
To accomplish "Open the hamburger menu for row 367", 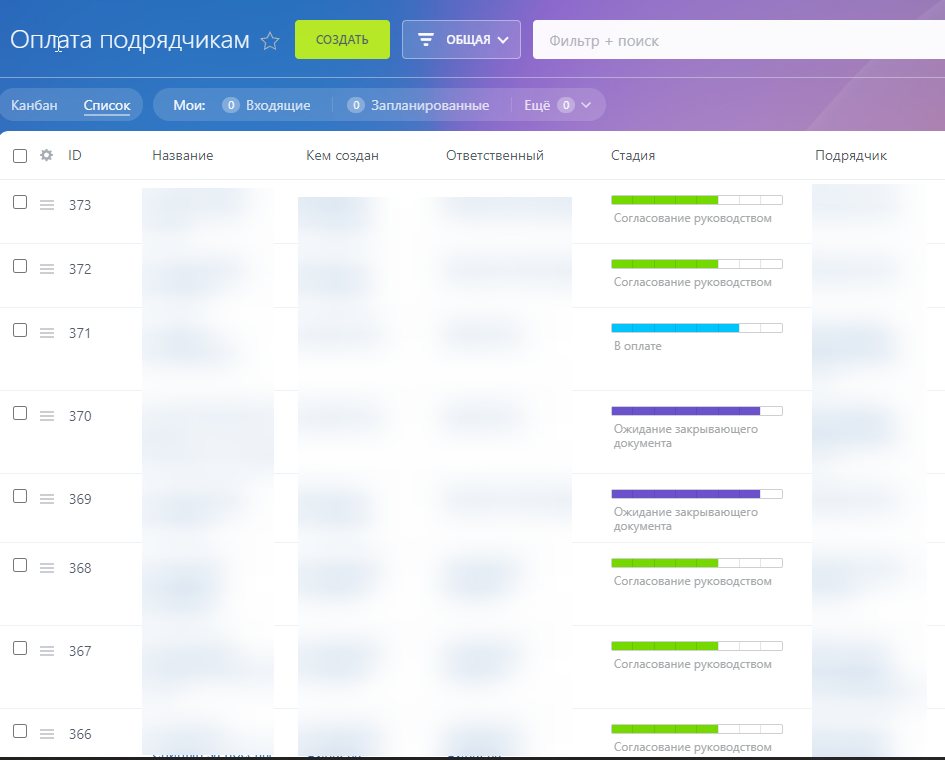I will [x=46, y=651].
